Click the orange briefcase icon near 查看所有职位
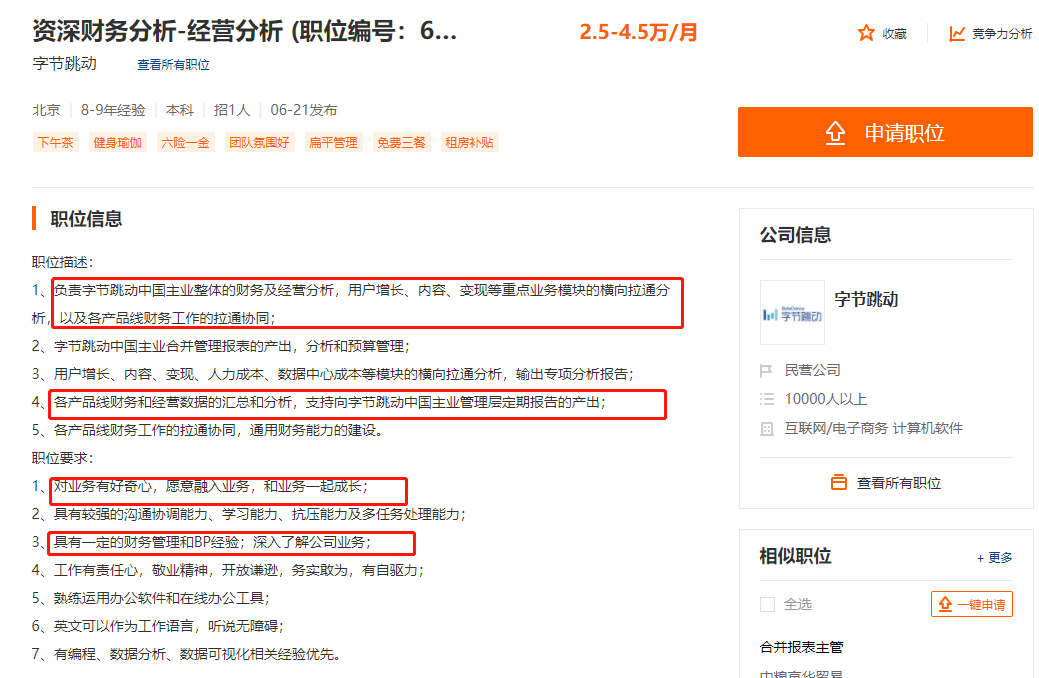1039x678 pixels. coord(839,482)
